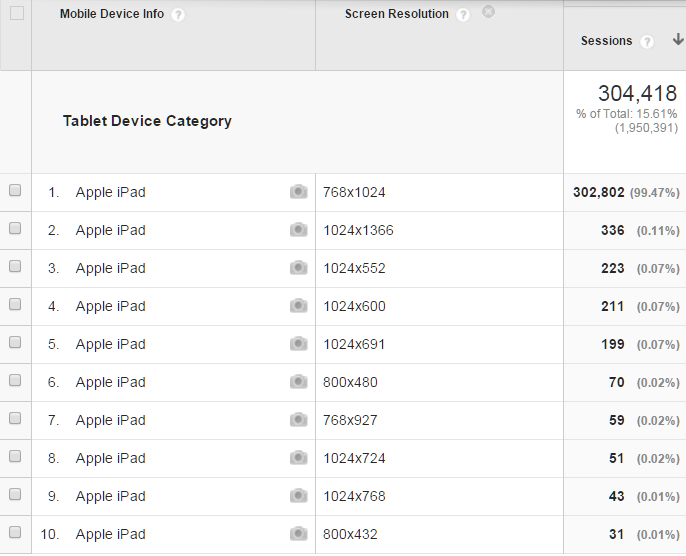Image resolution: width=686 pixels, height=556 pixels.
Task: Open camera icon for 1024x691 iPad row
Action: 298,344
